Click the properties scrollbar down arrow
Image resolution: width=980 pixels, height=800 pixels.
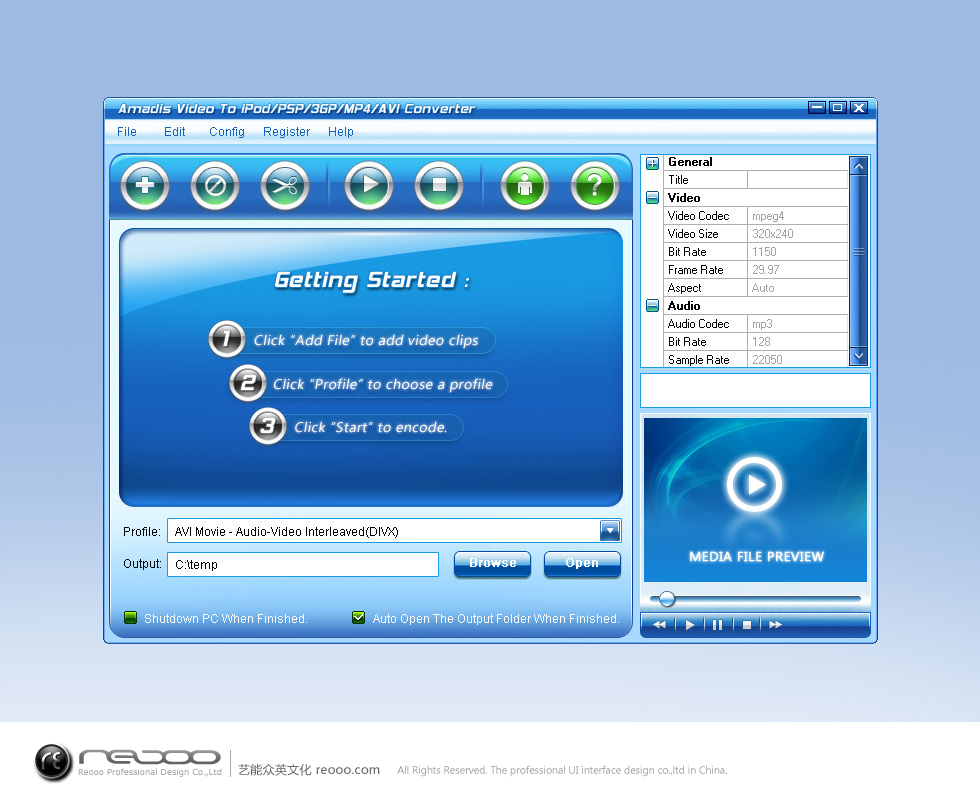859,356
